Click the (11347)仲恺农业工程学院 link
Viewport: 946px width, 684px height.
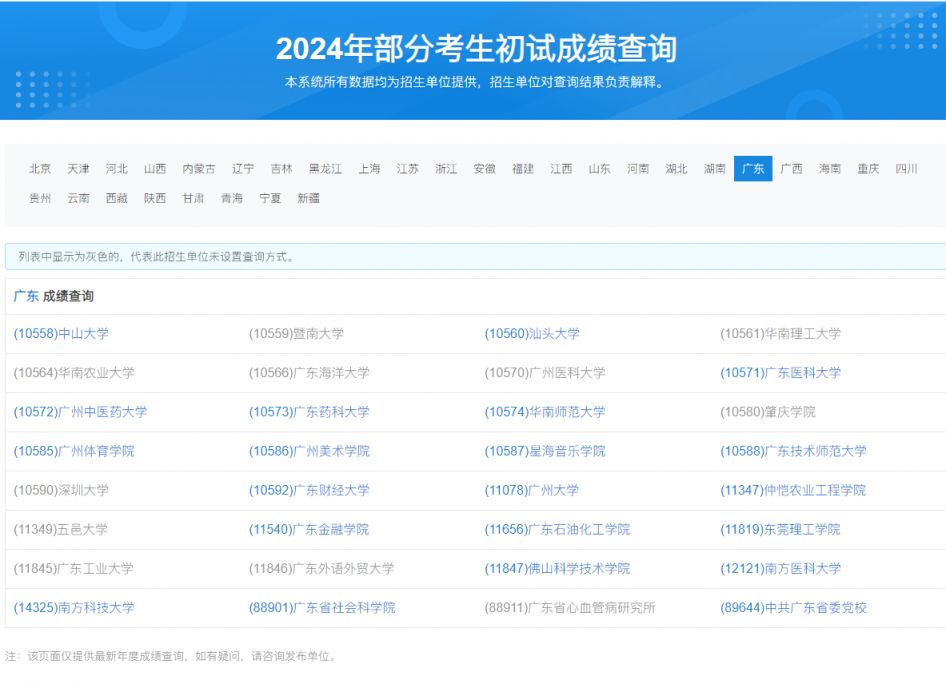pyautogui.click(x=793, y=491)
